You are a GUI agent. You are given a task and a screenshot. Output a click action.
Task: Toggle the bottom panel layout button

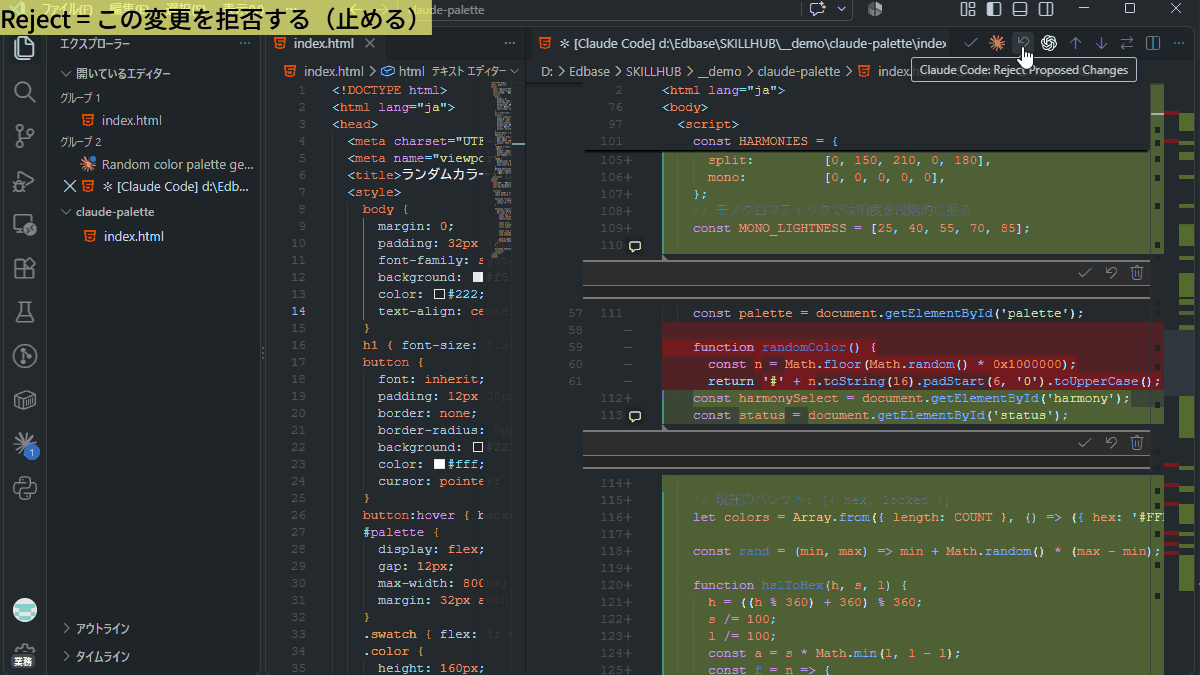click(1019, 9)
